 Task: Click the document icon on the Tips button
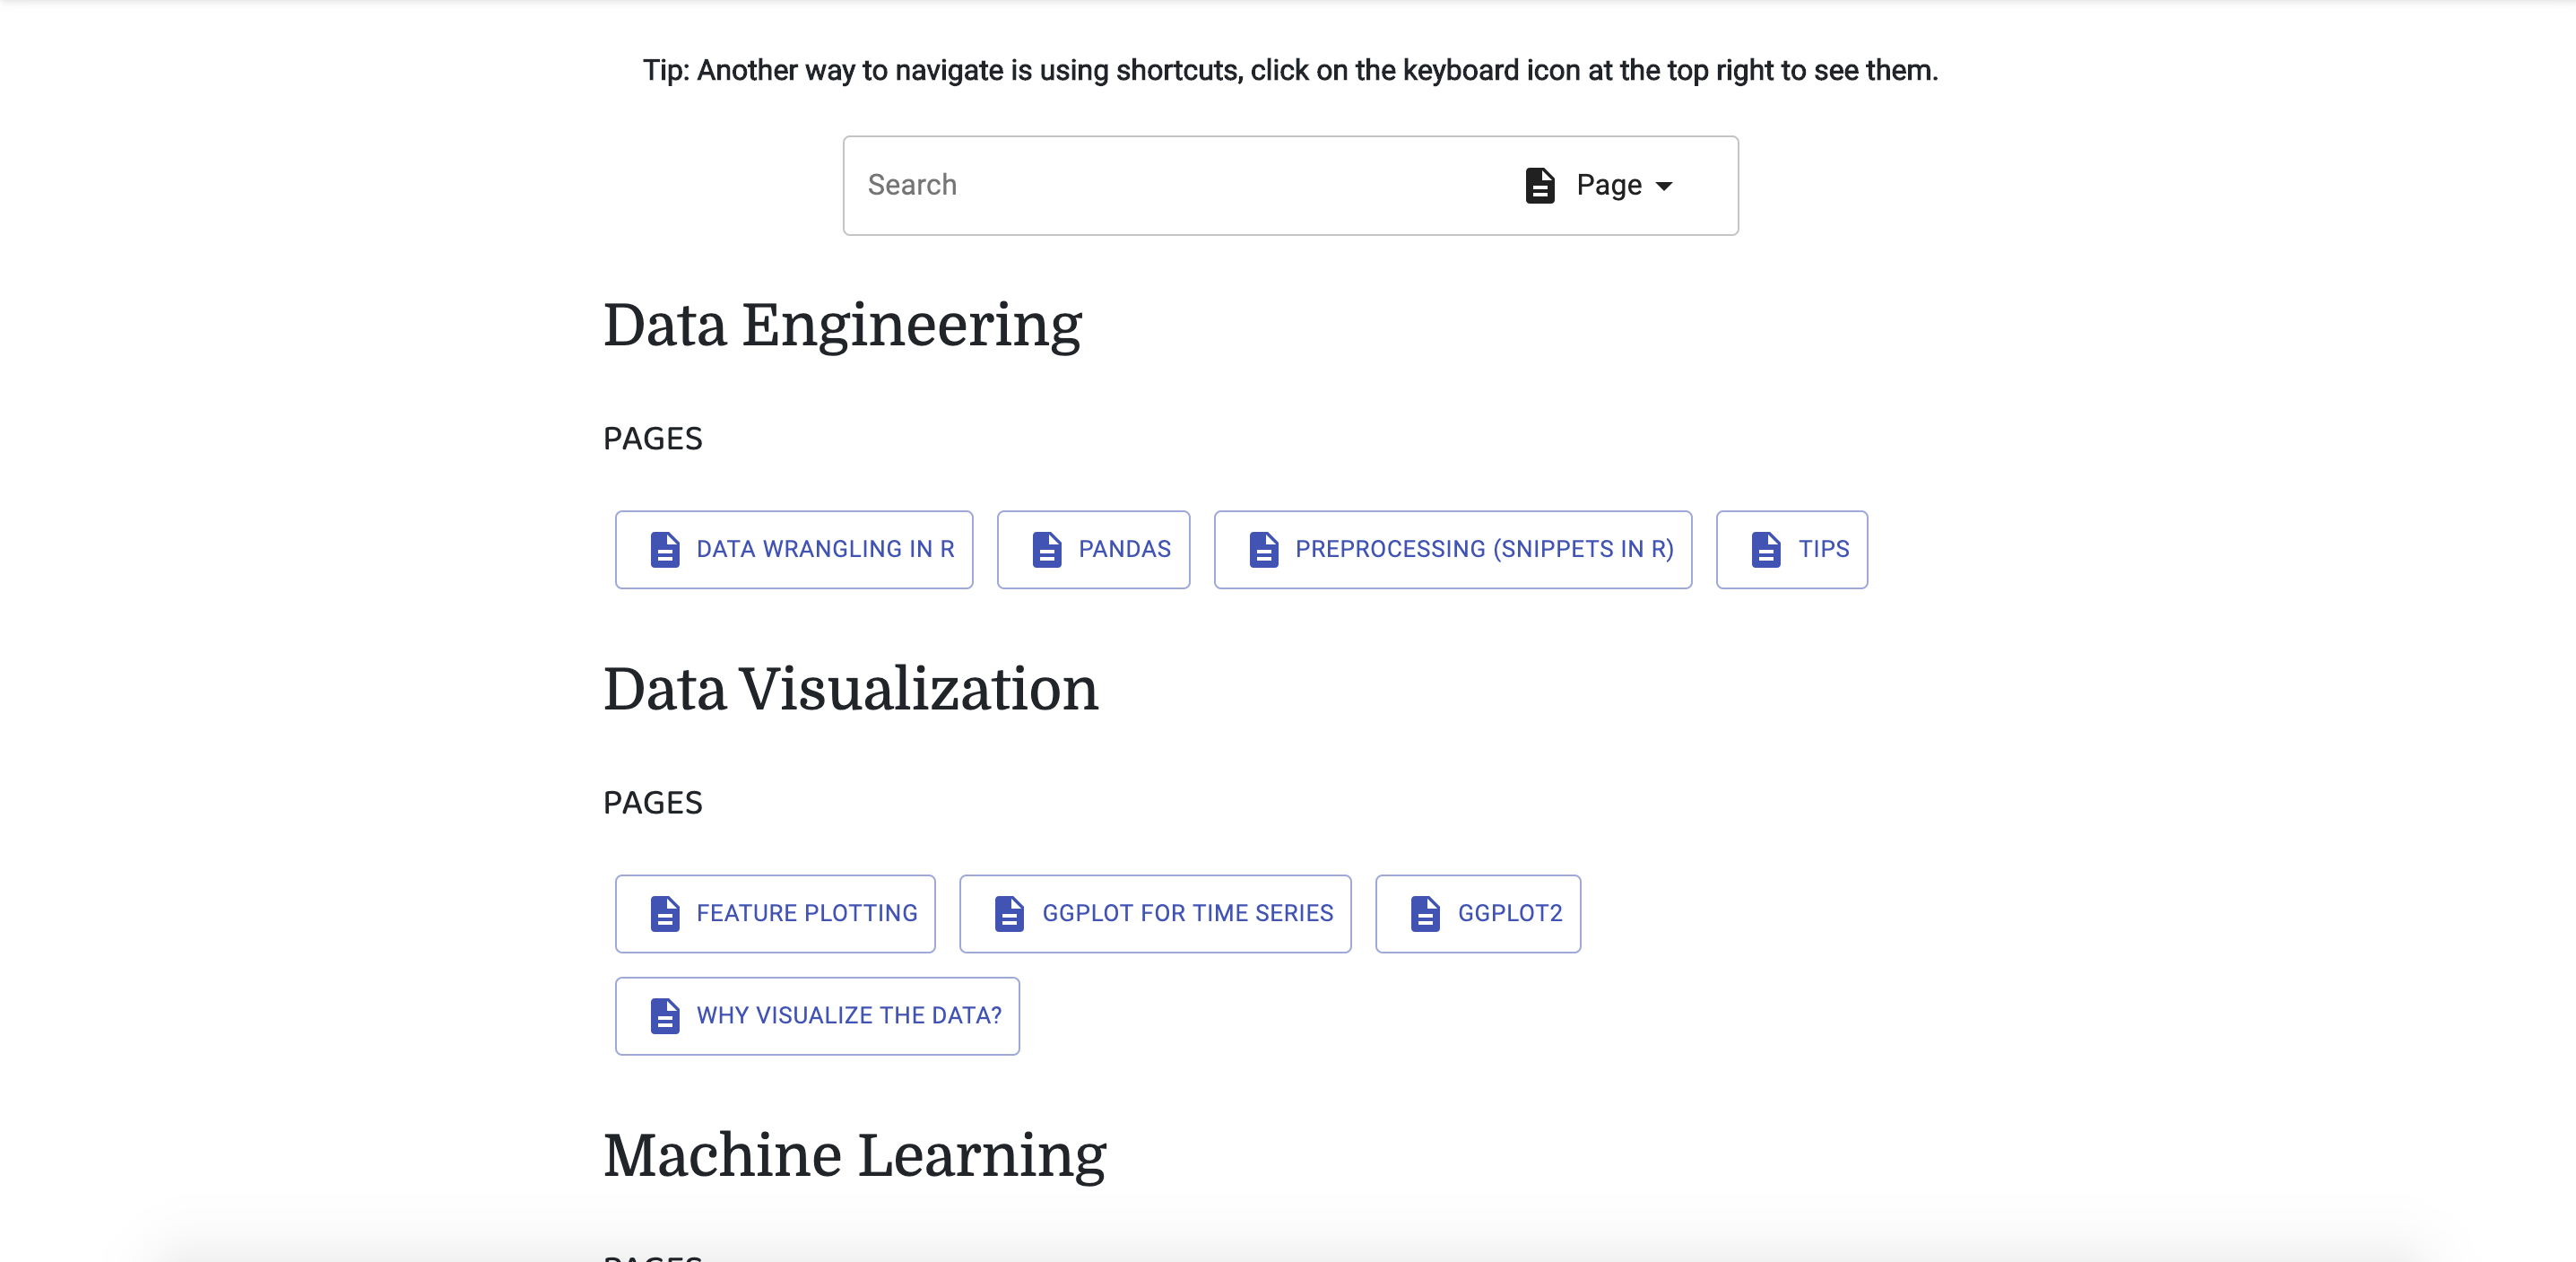pyautogui.click(x=1766, y=550)
